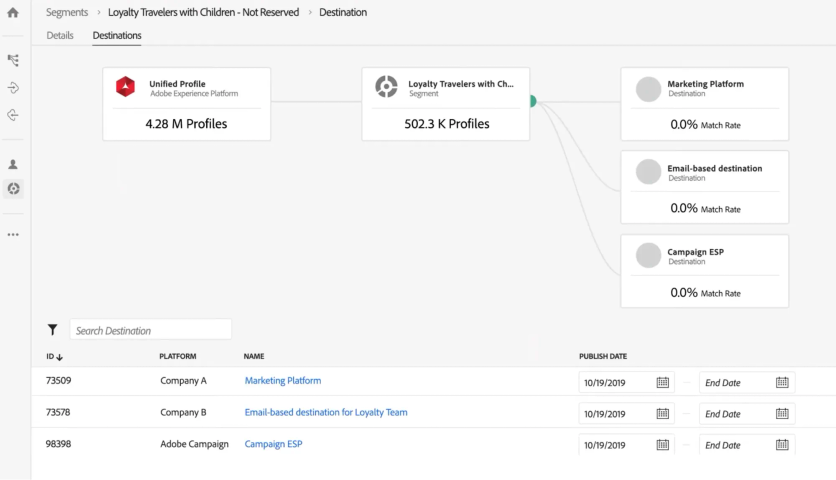
Task: Open end date calendar for Campaign ESP row
Action: pyautogui.click(x=782, y=445)
